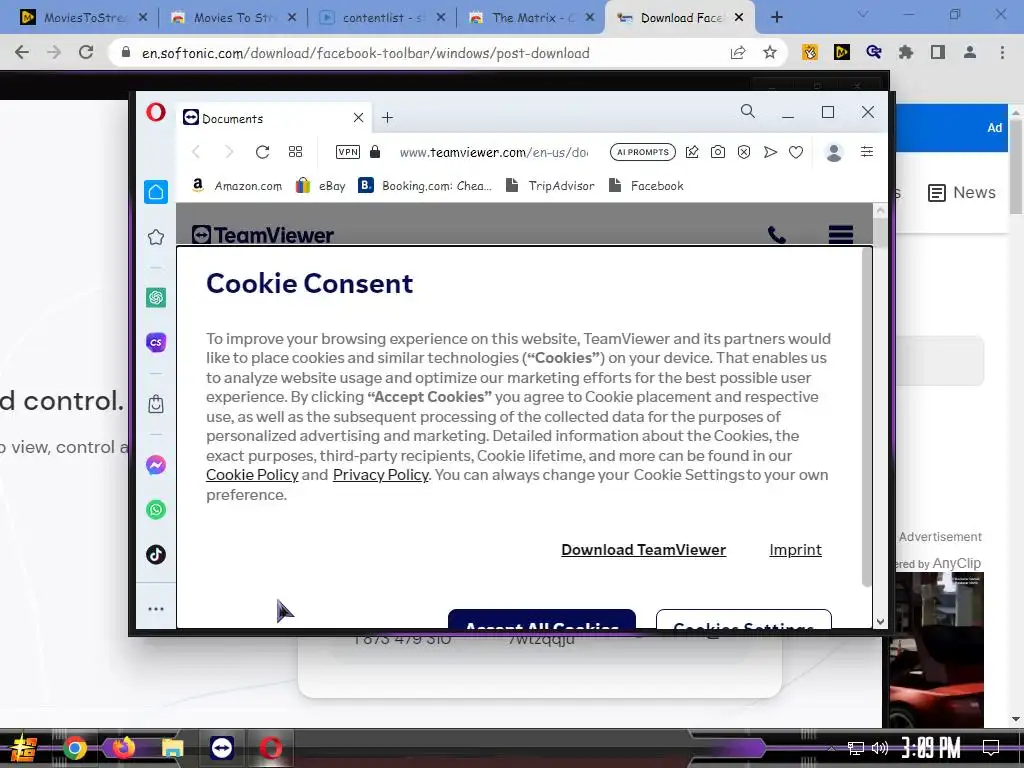Screen dimensions: 1024x768
Task: Close the Download Facebook Chrome tab
Action: point(739,18)
